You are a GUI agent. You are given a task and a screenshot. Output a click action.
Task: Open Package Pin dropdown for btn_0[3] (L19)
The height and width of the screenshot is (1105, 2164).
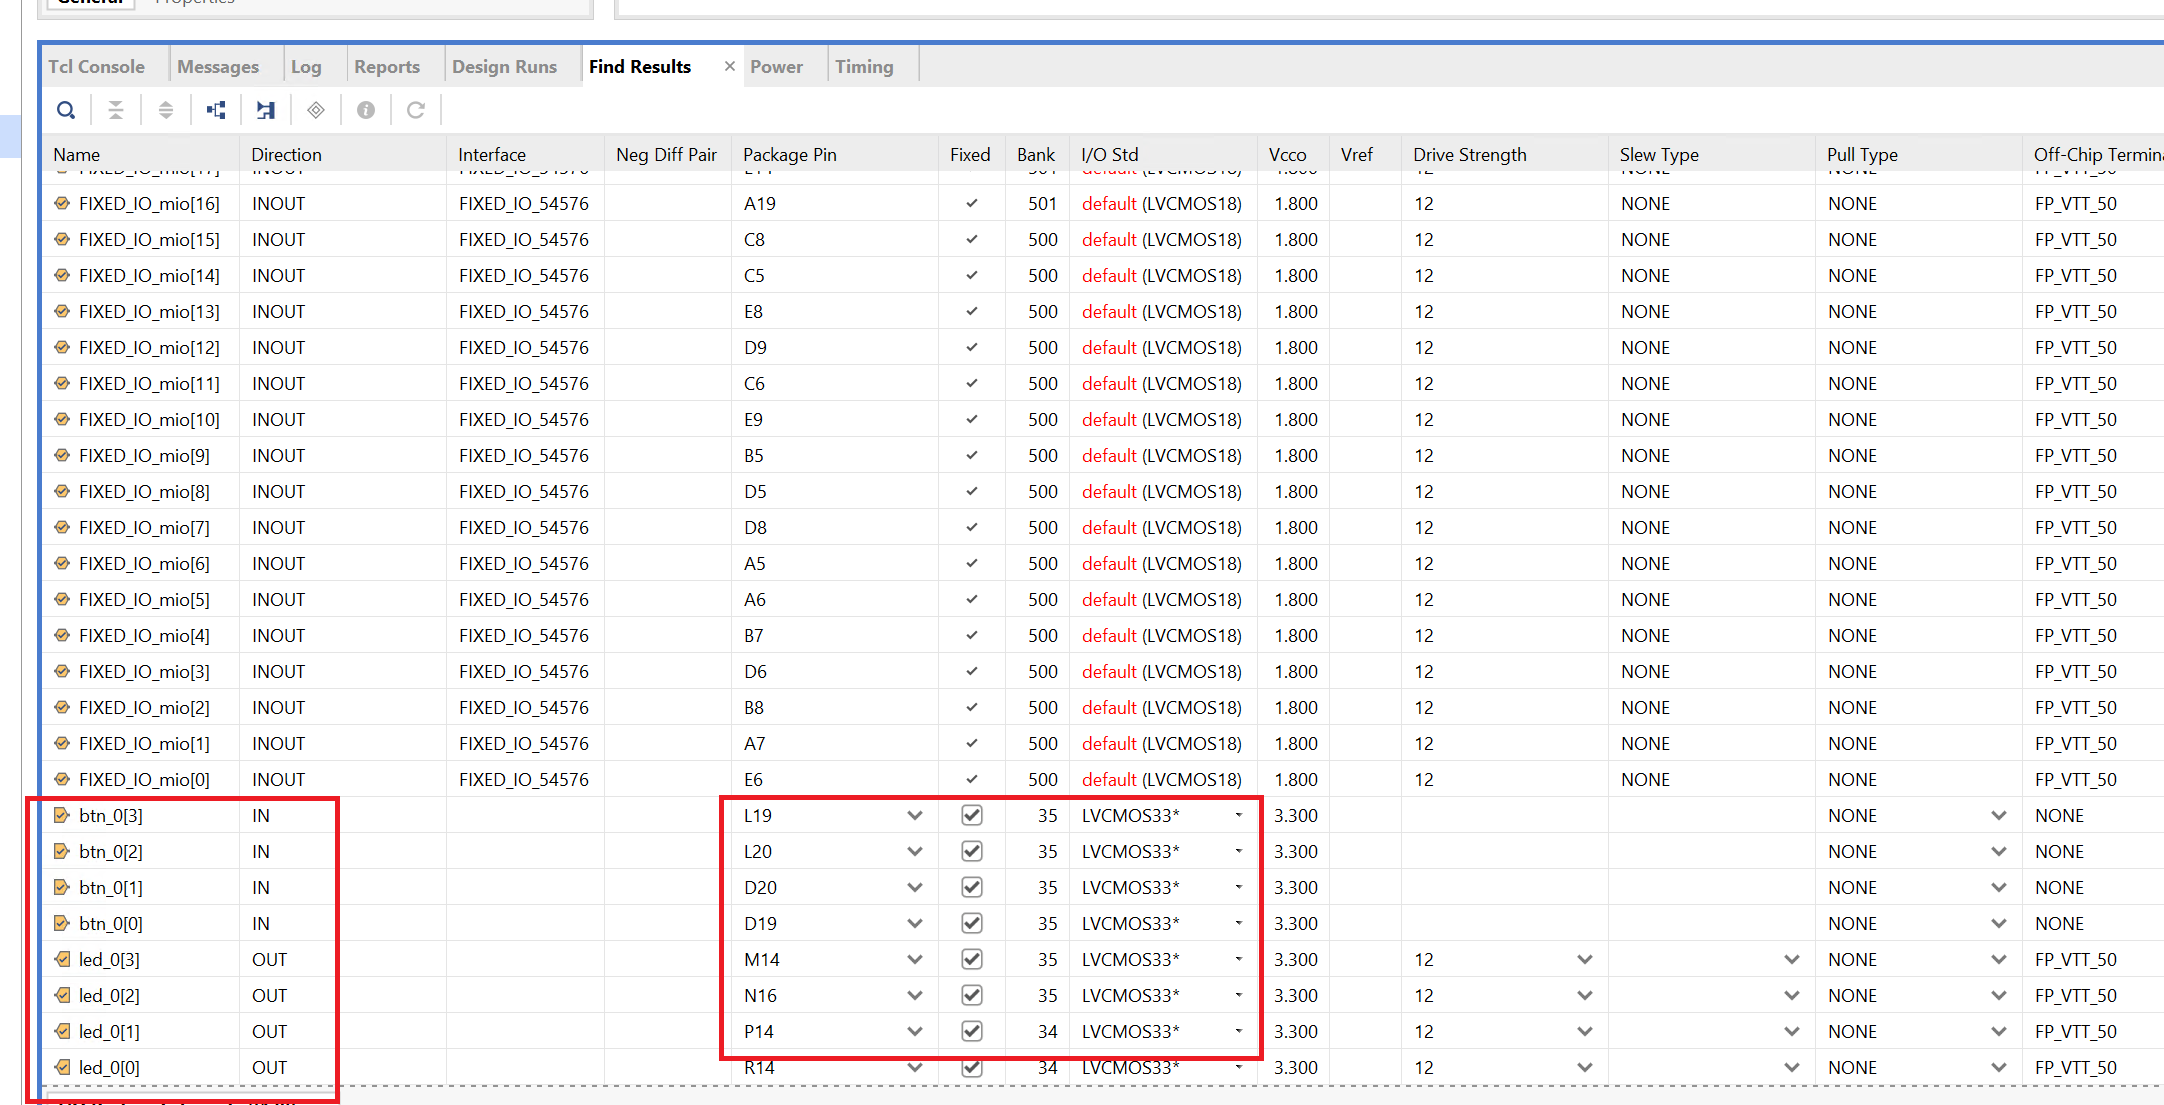coord(914,815)
